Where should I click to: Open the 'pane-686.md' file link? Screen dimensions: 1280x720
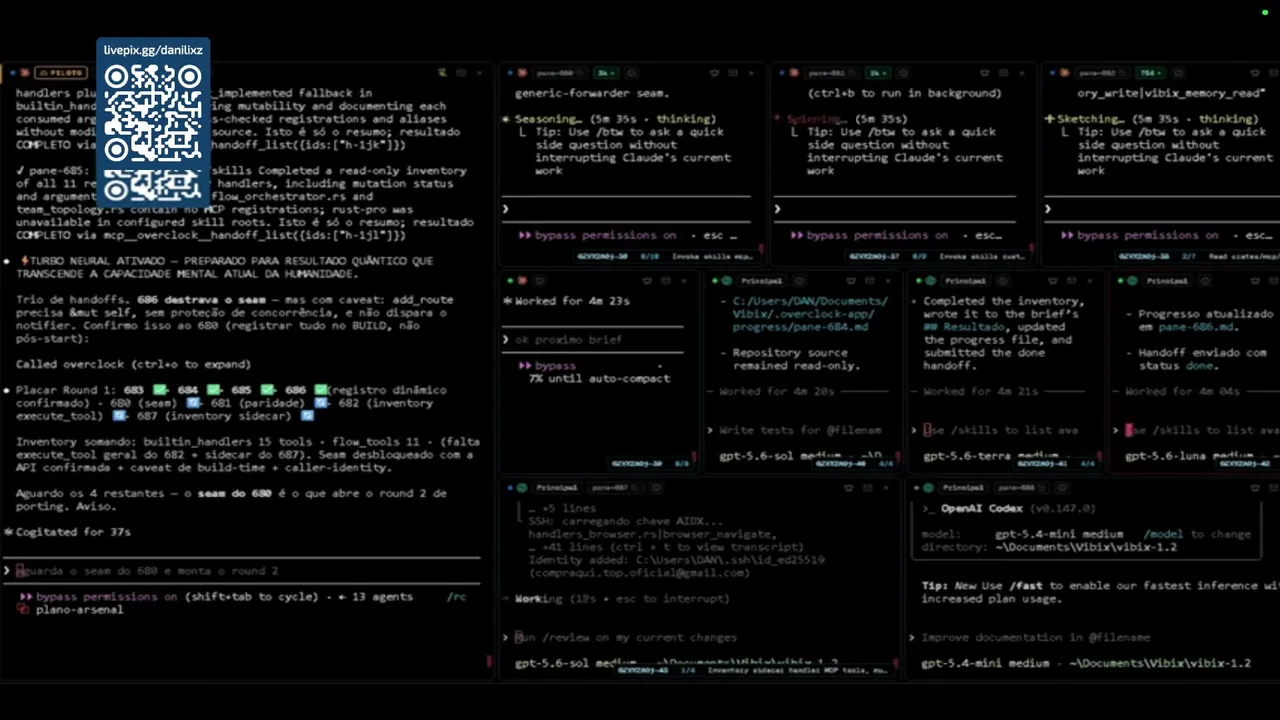click(x=1198, y=327)
